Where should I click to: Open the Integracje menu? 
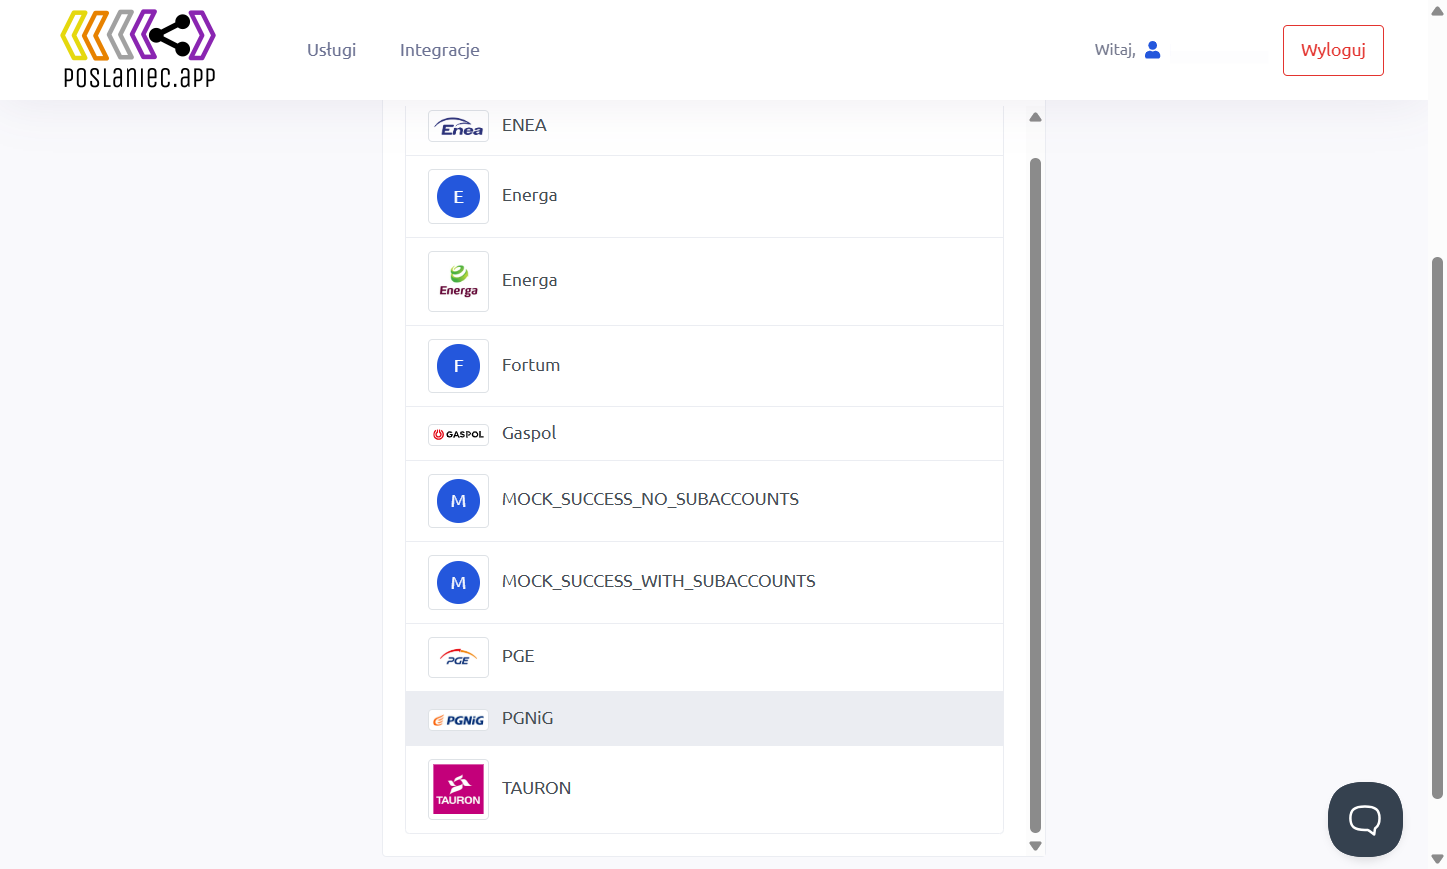[x=440, y=50]
